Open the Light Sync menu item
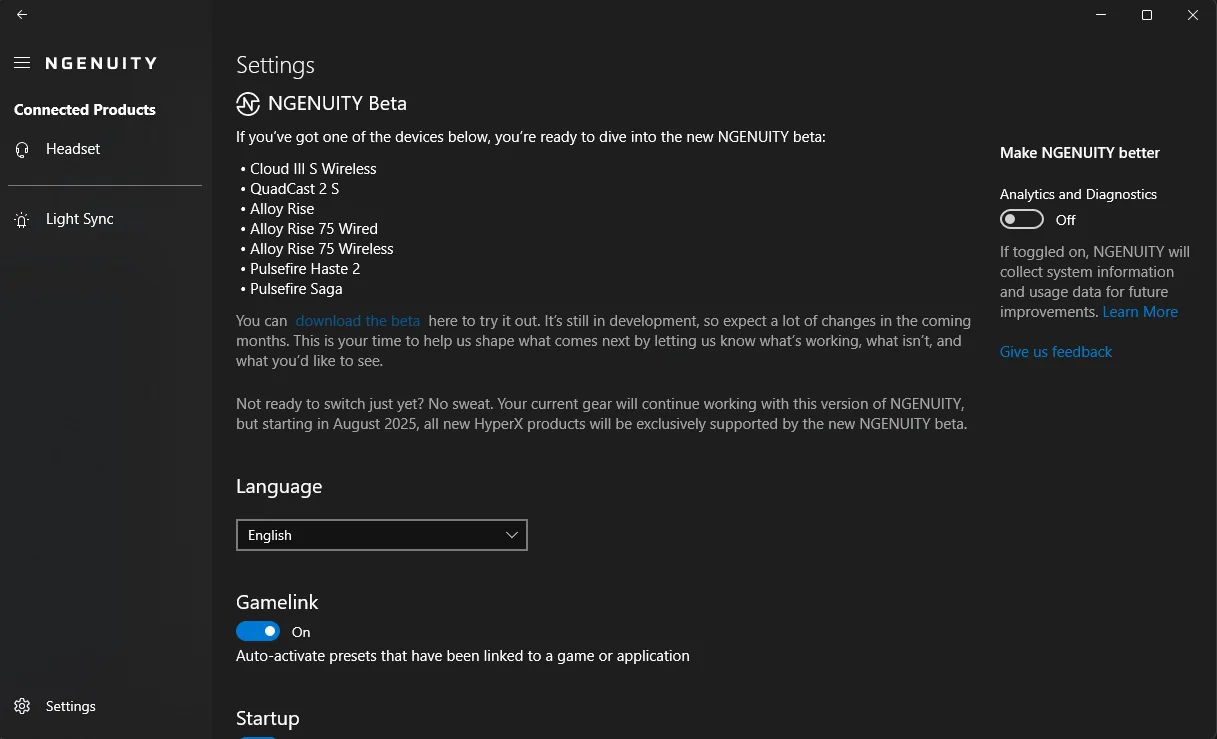This screenshot has height=739, width=1217. [80, 220]
